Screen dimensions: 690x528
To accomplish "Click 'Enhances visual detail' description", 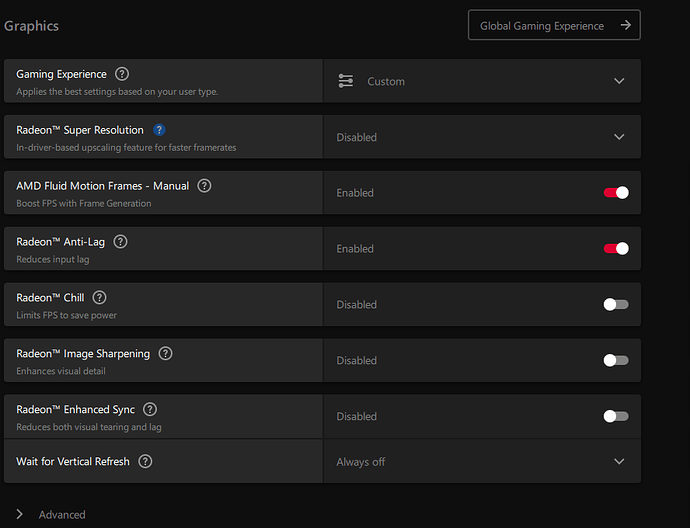I will tap(61, 371).
